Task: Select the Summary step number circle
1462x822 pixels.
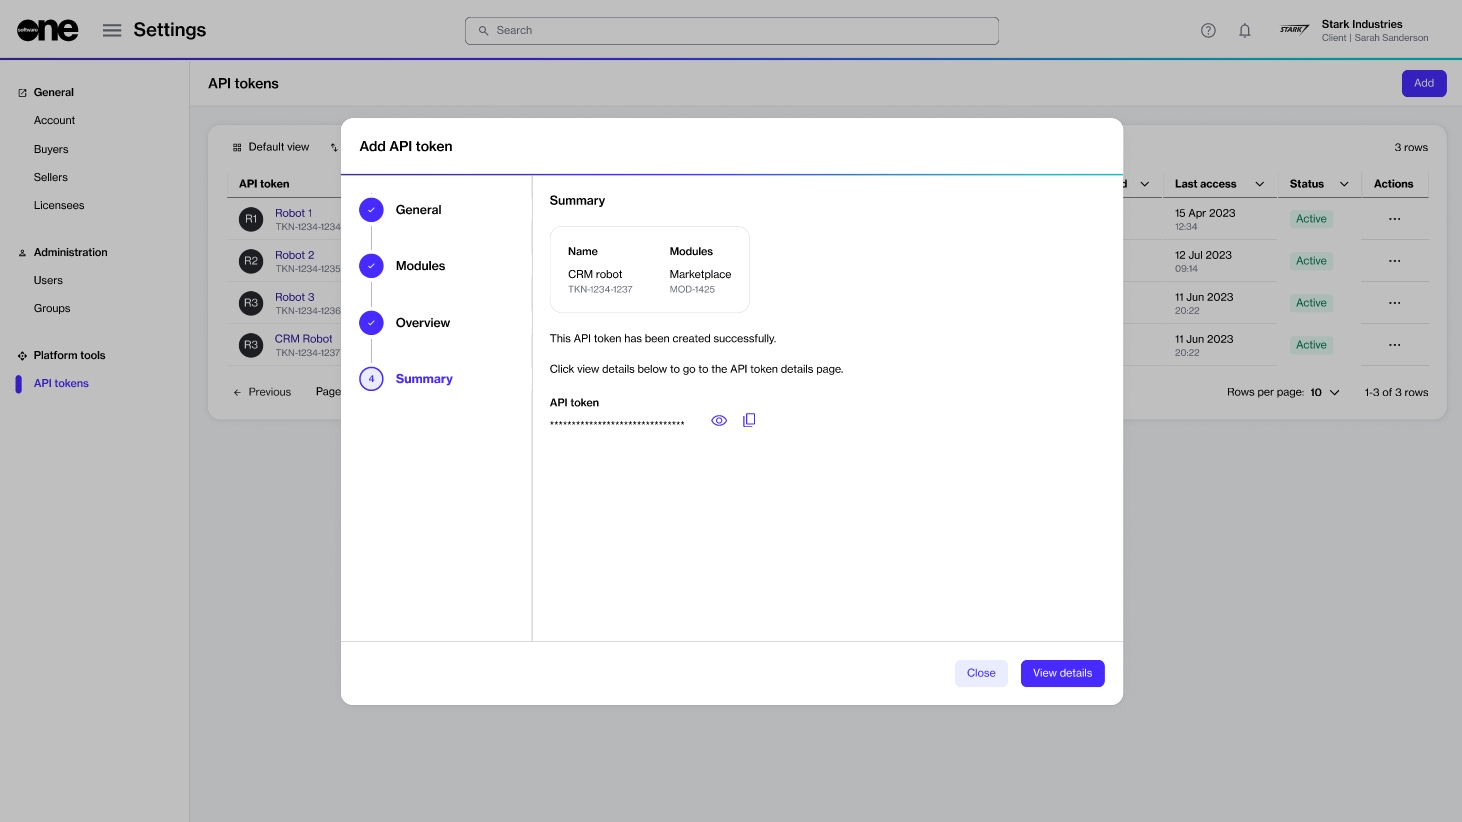Action: [371, 379]
